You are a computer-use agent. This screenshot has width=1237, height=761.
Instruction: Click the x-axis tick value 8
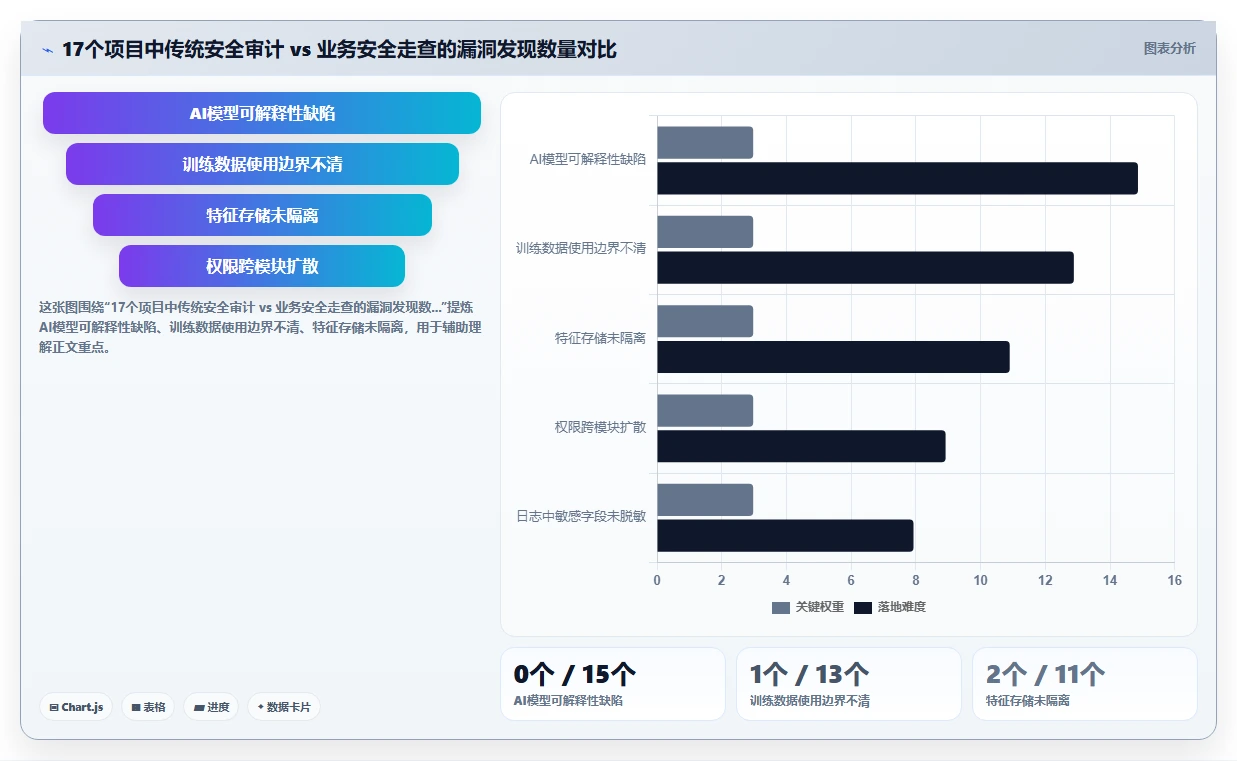[x=916, y=580]
